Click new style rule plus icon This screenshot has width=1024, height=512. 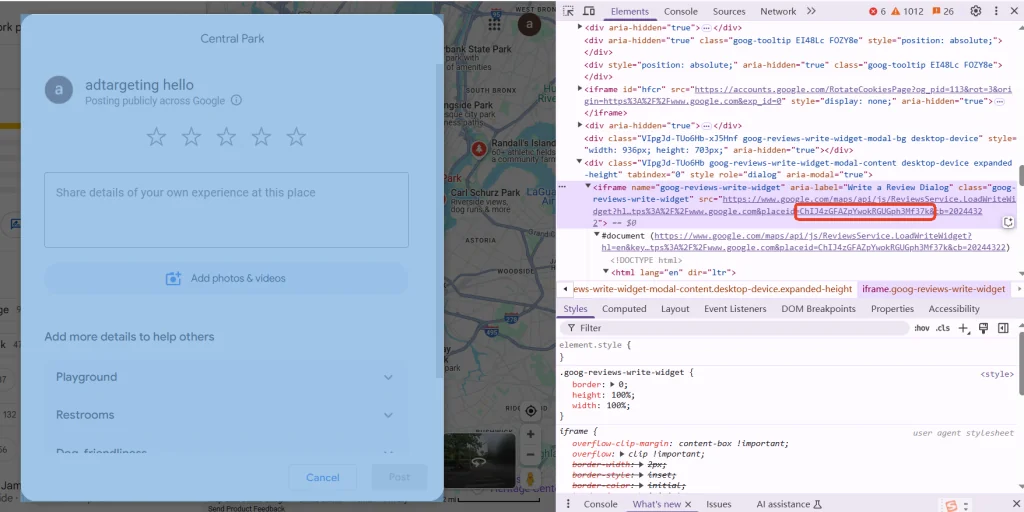(963, 328)
